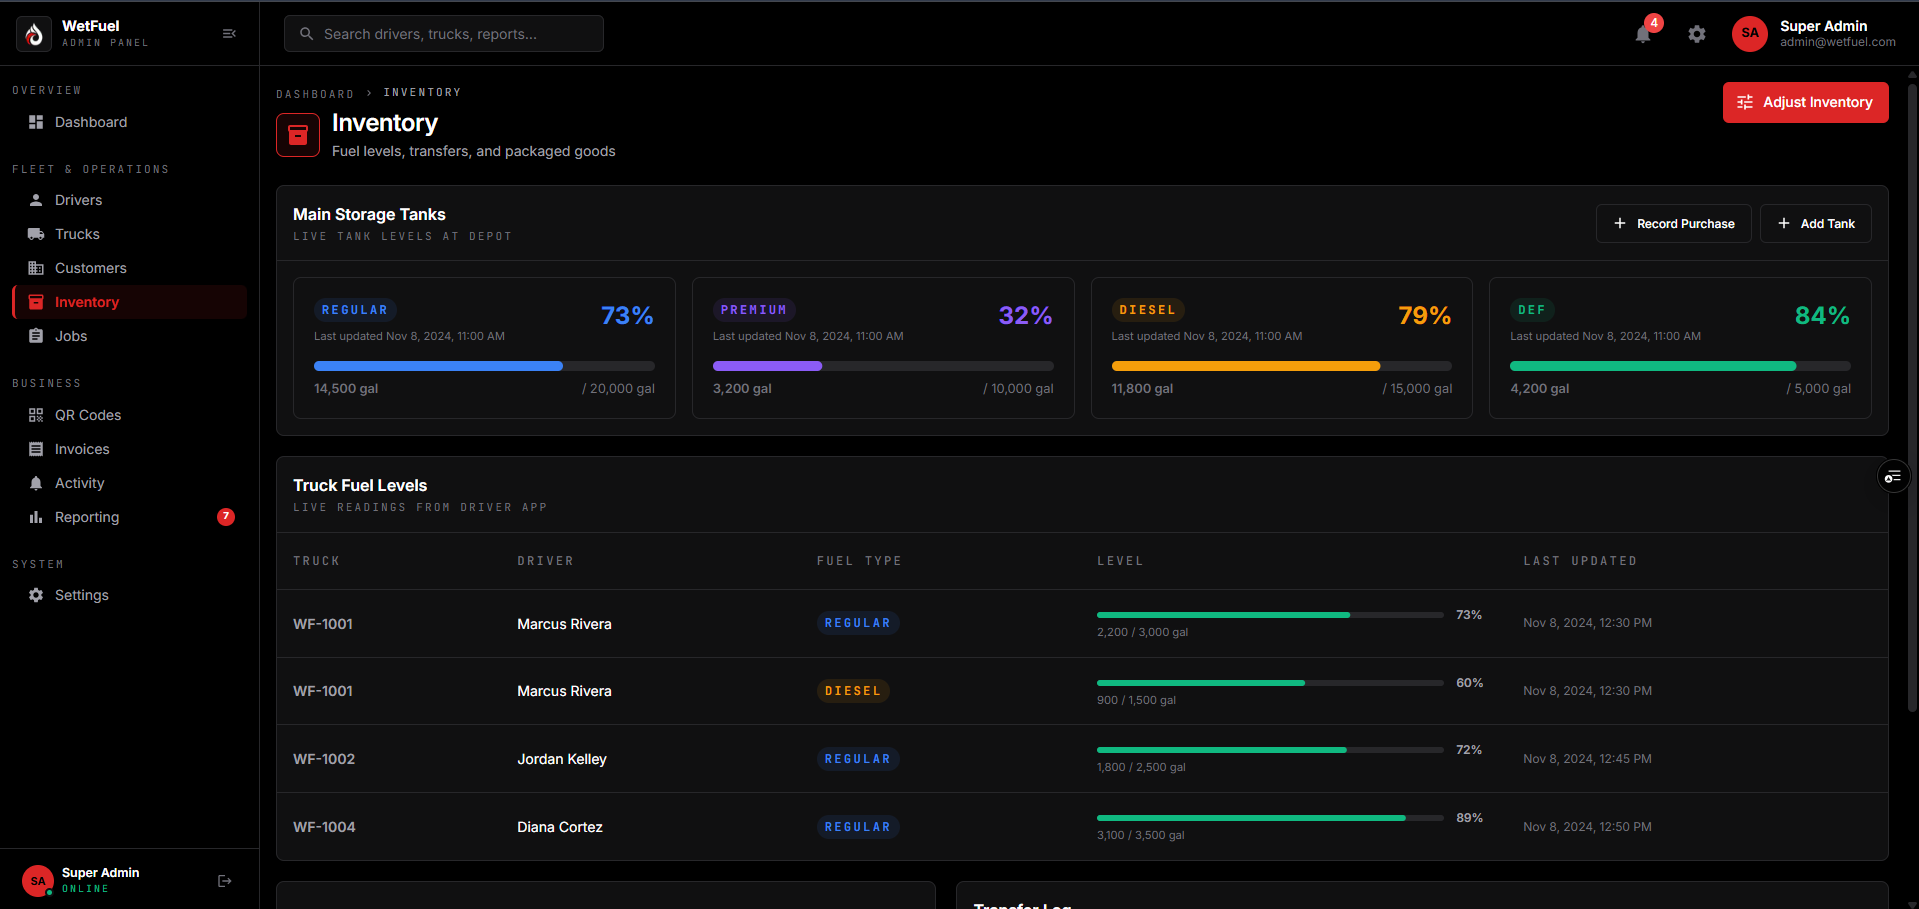Click the Adjust Inventory button
Viewport: 1919px width, 909px height.
coord(1805,102)
